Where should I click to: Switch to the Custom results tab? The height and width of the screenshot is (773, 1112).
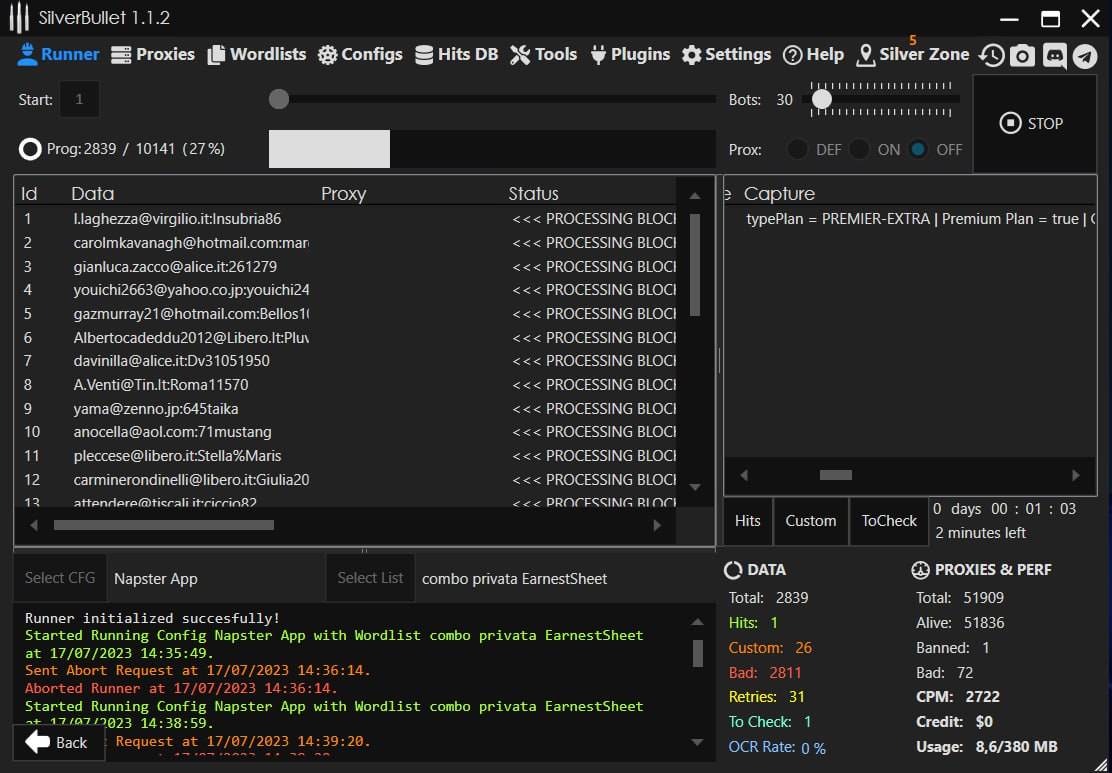[x=810, y=521]
